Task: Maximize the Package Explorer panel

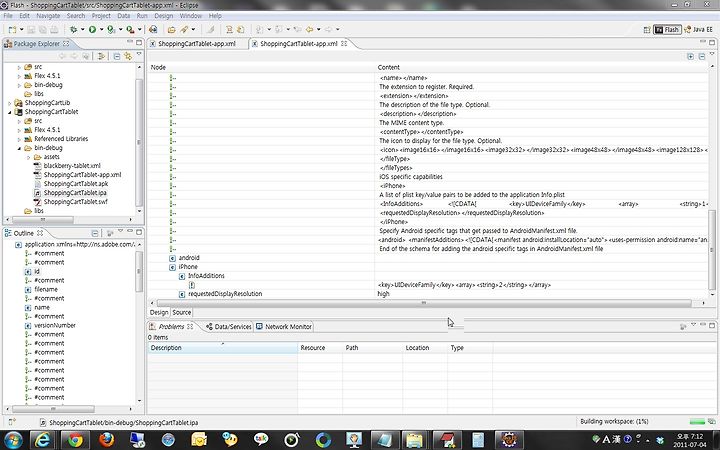Action: (139, 42)
